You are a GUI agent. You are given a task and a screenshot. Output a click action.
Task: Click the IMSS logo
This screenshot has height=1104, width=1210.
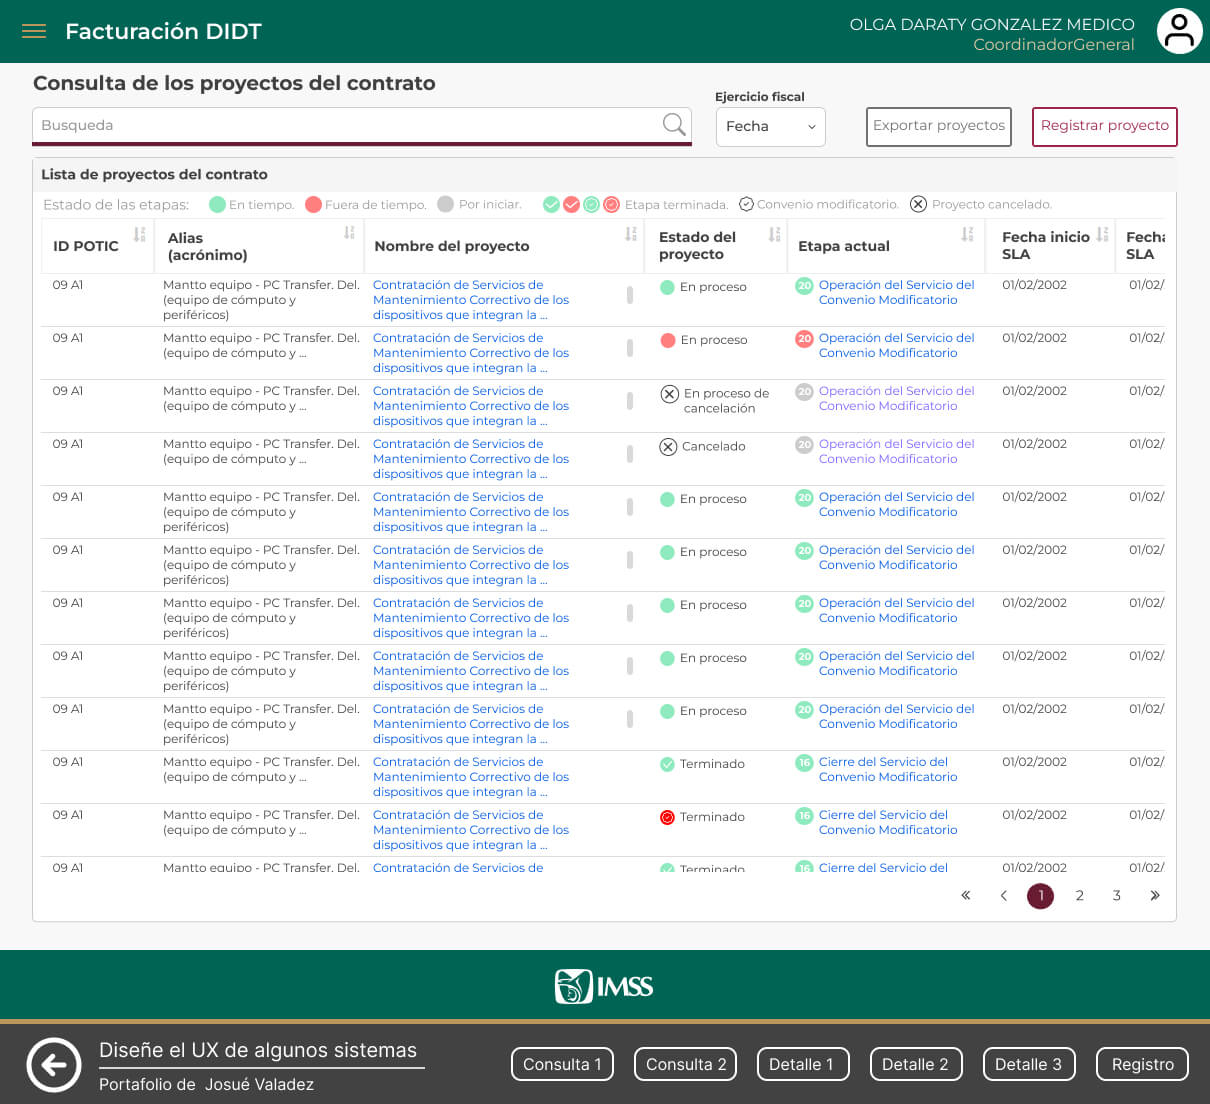click(604, 987)
